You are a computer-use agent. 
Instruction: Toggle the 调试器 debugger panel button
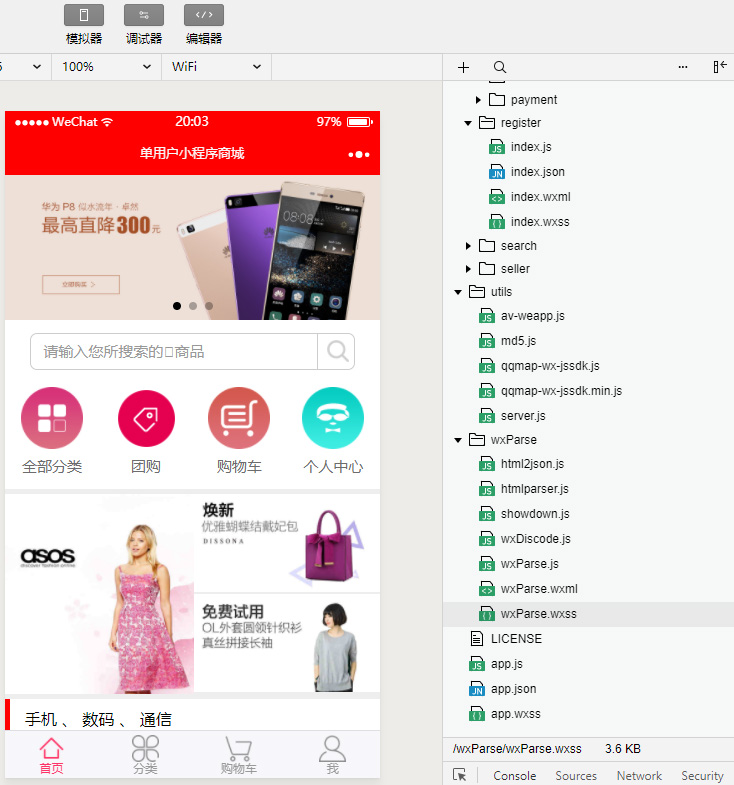click(x=144, y=15)
